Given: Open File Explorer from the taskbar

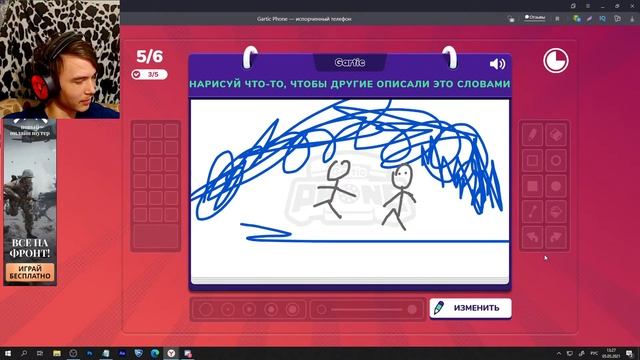Looking at the screenshot, I should 57,353.
